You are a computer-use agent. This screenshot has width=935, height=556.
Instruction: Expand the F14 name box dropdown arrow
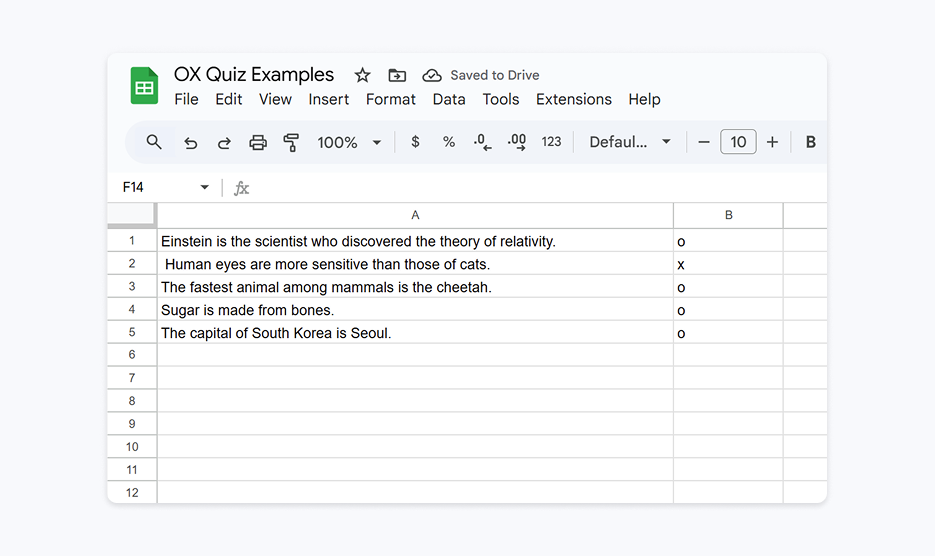pos(205,187)
